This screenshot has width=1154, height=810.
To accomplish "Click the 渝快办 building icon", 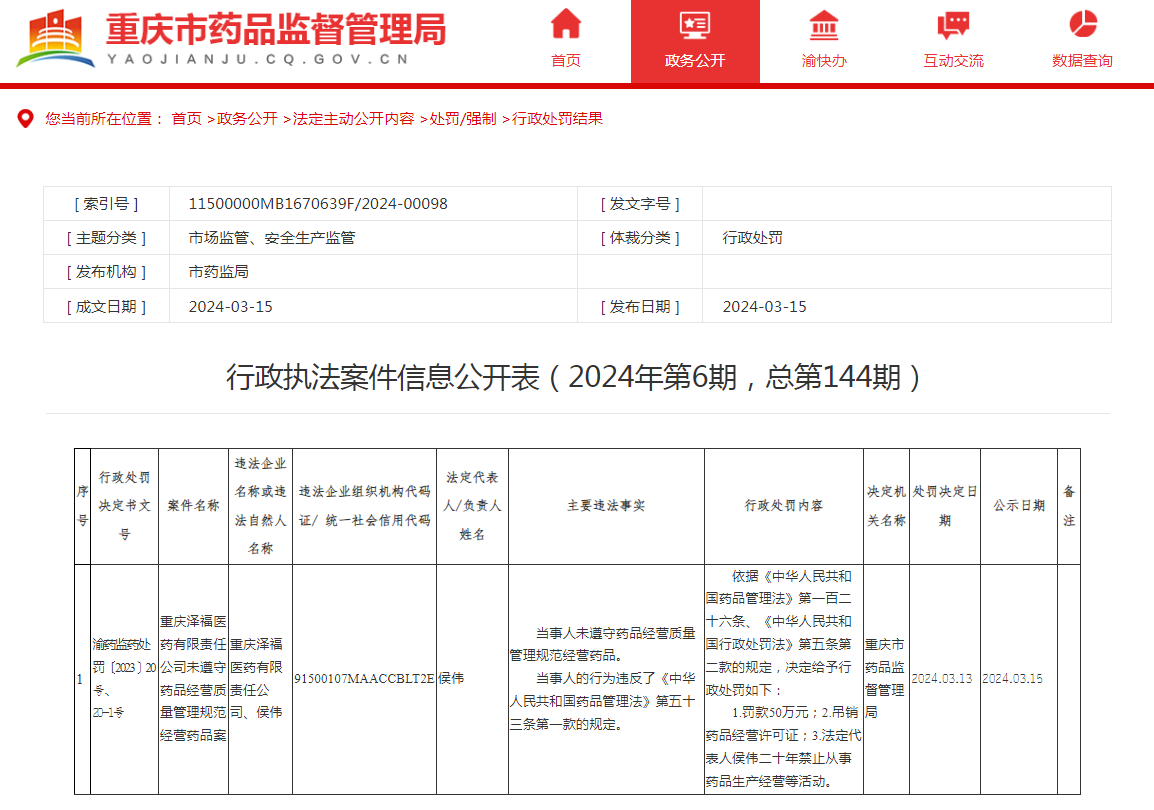I will coord(824,25).
